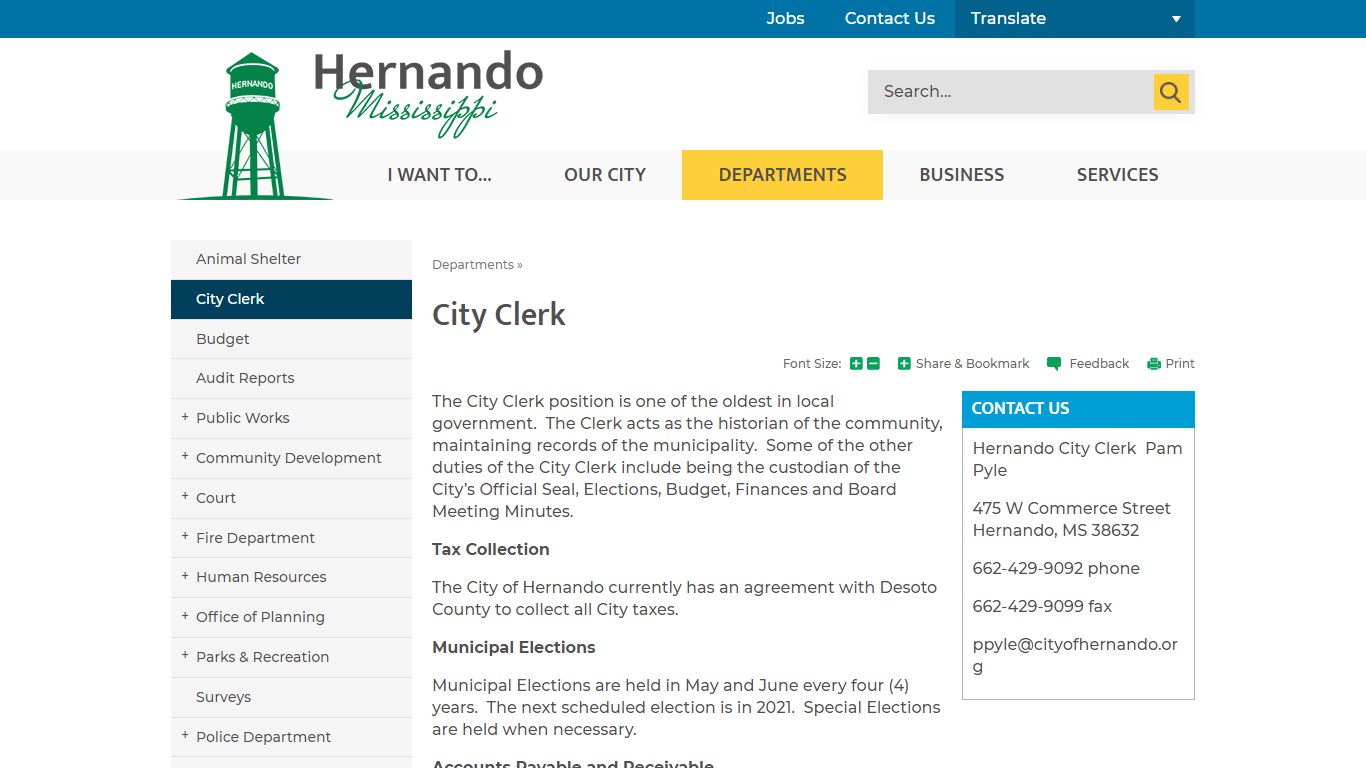Open the DEPARTMENTS menu
The width and height of the screenshot is (1366, 768).
click(782, 175)
